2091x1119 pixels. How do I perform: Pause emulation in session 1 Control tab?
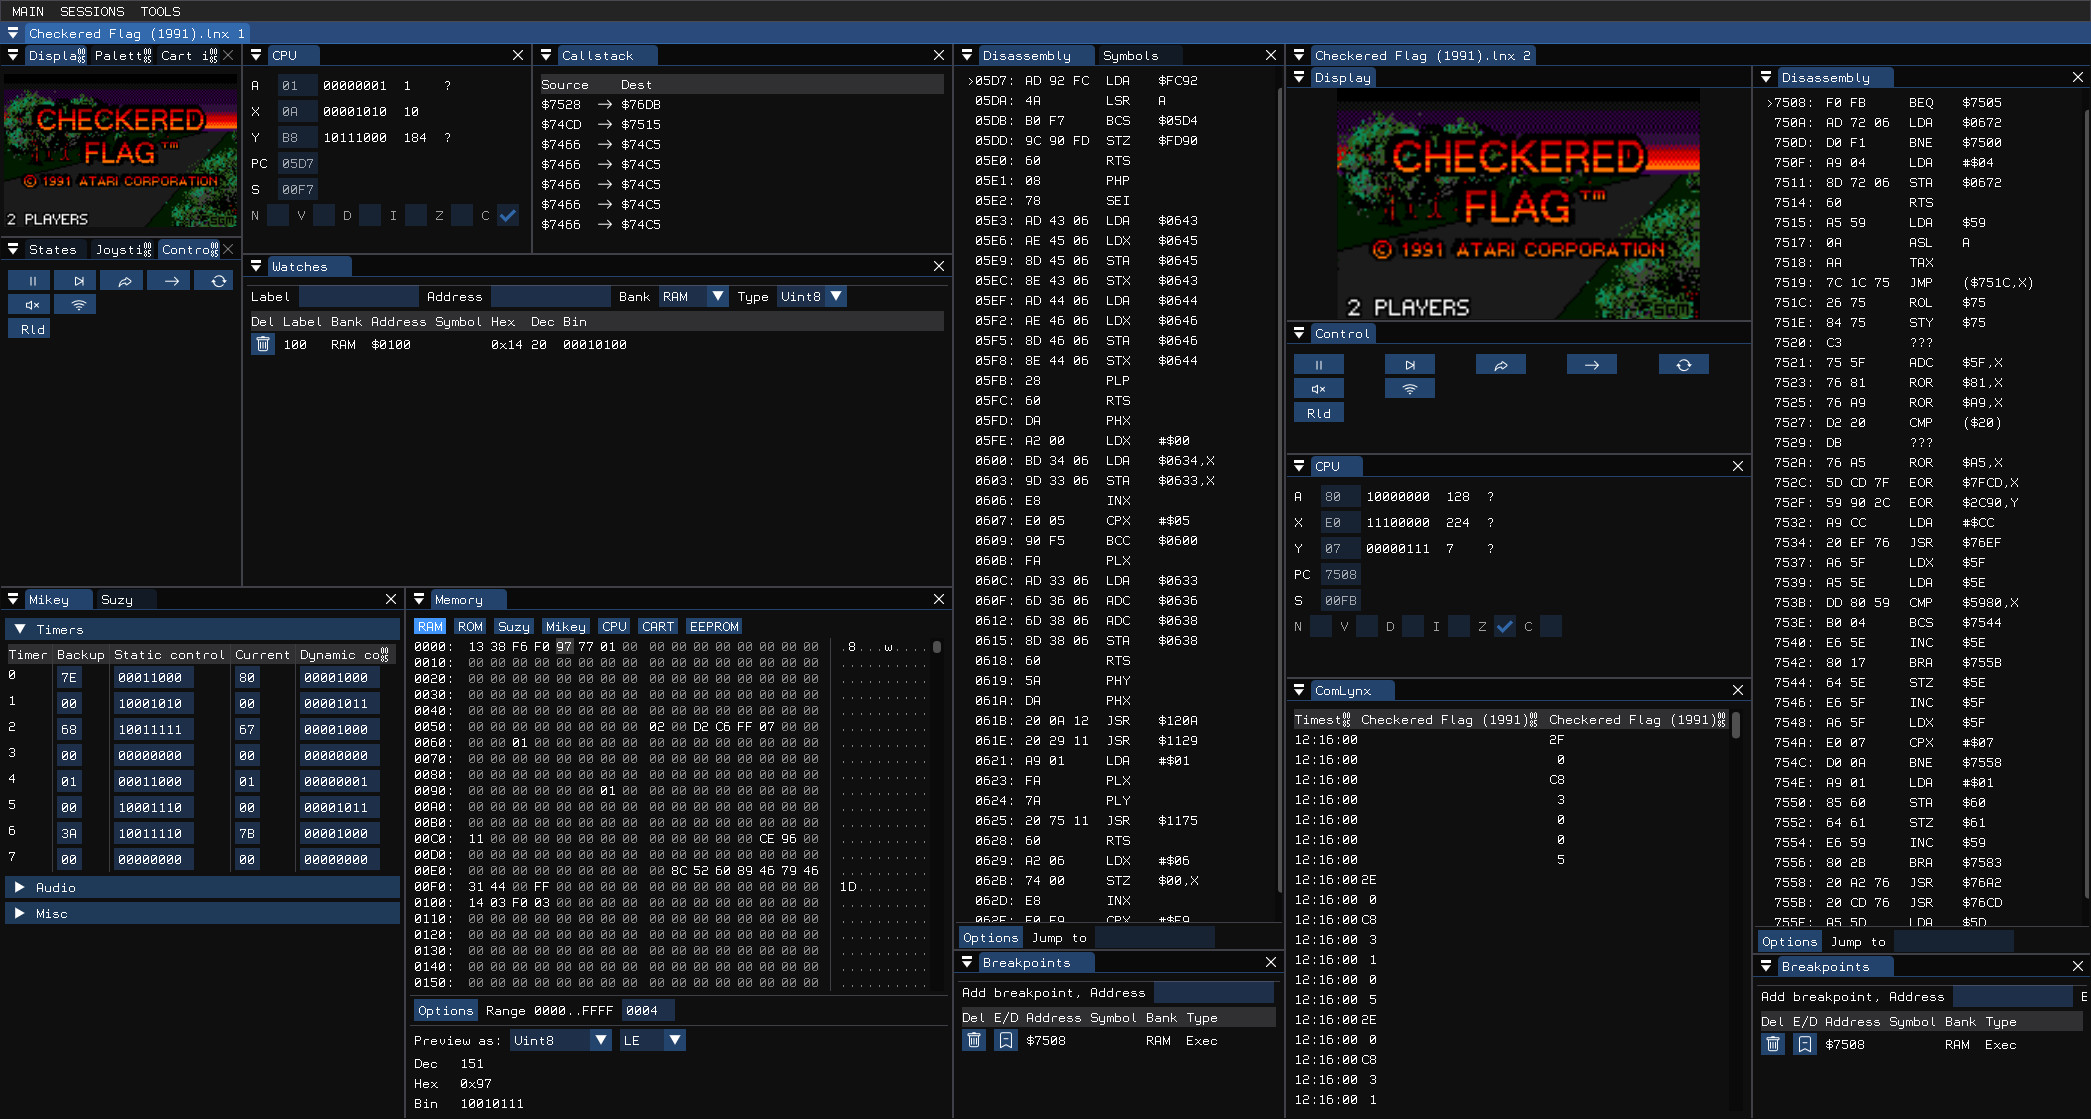(32, 281)
